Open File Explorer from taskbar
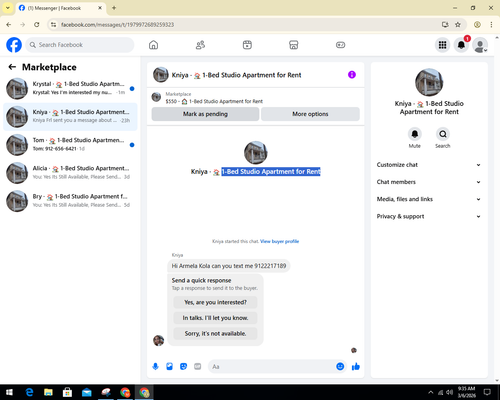 (48, 392)
